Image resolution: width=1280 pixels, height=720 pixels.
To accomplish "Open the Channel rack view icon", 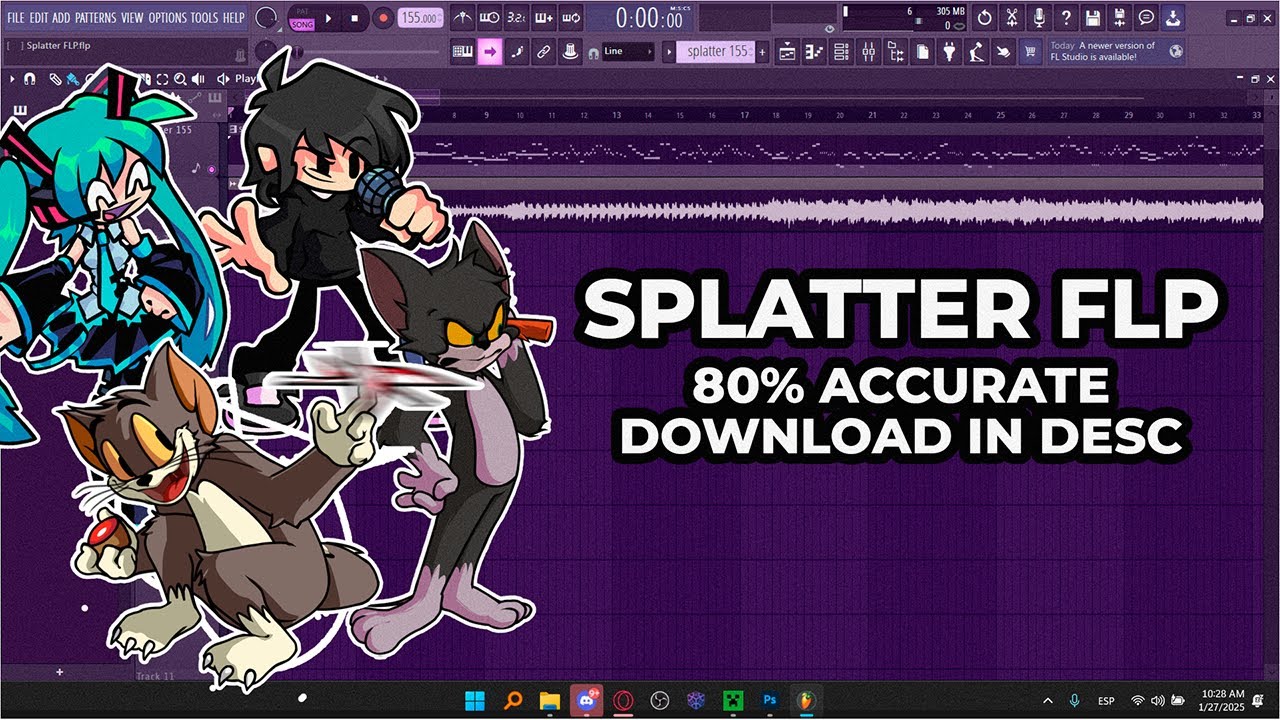I will coord(842,52).
